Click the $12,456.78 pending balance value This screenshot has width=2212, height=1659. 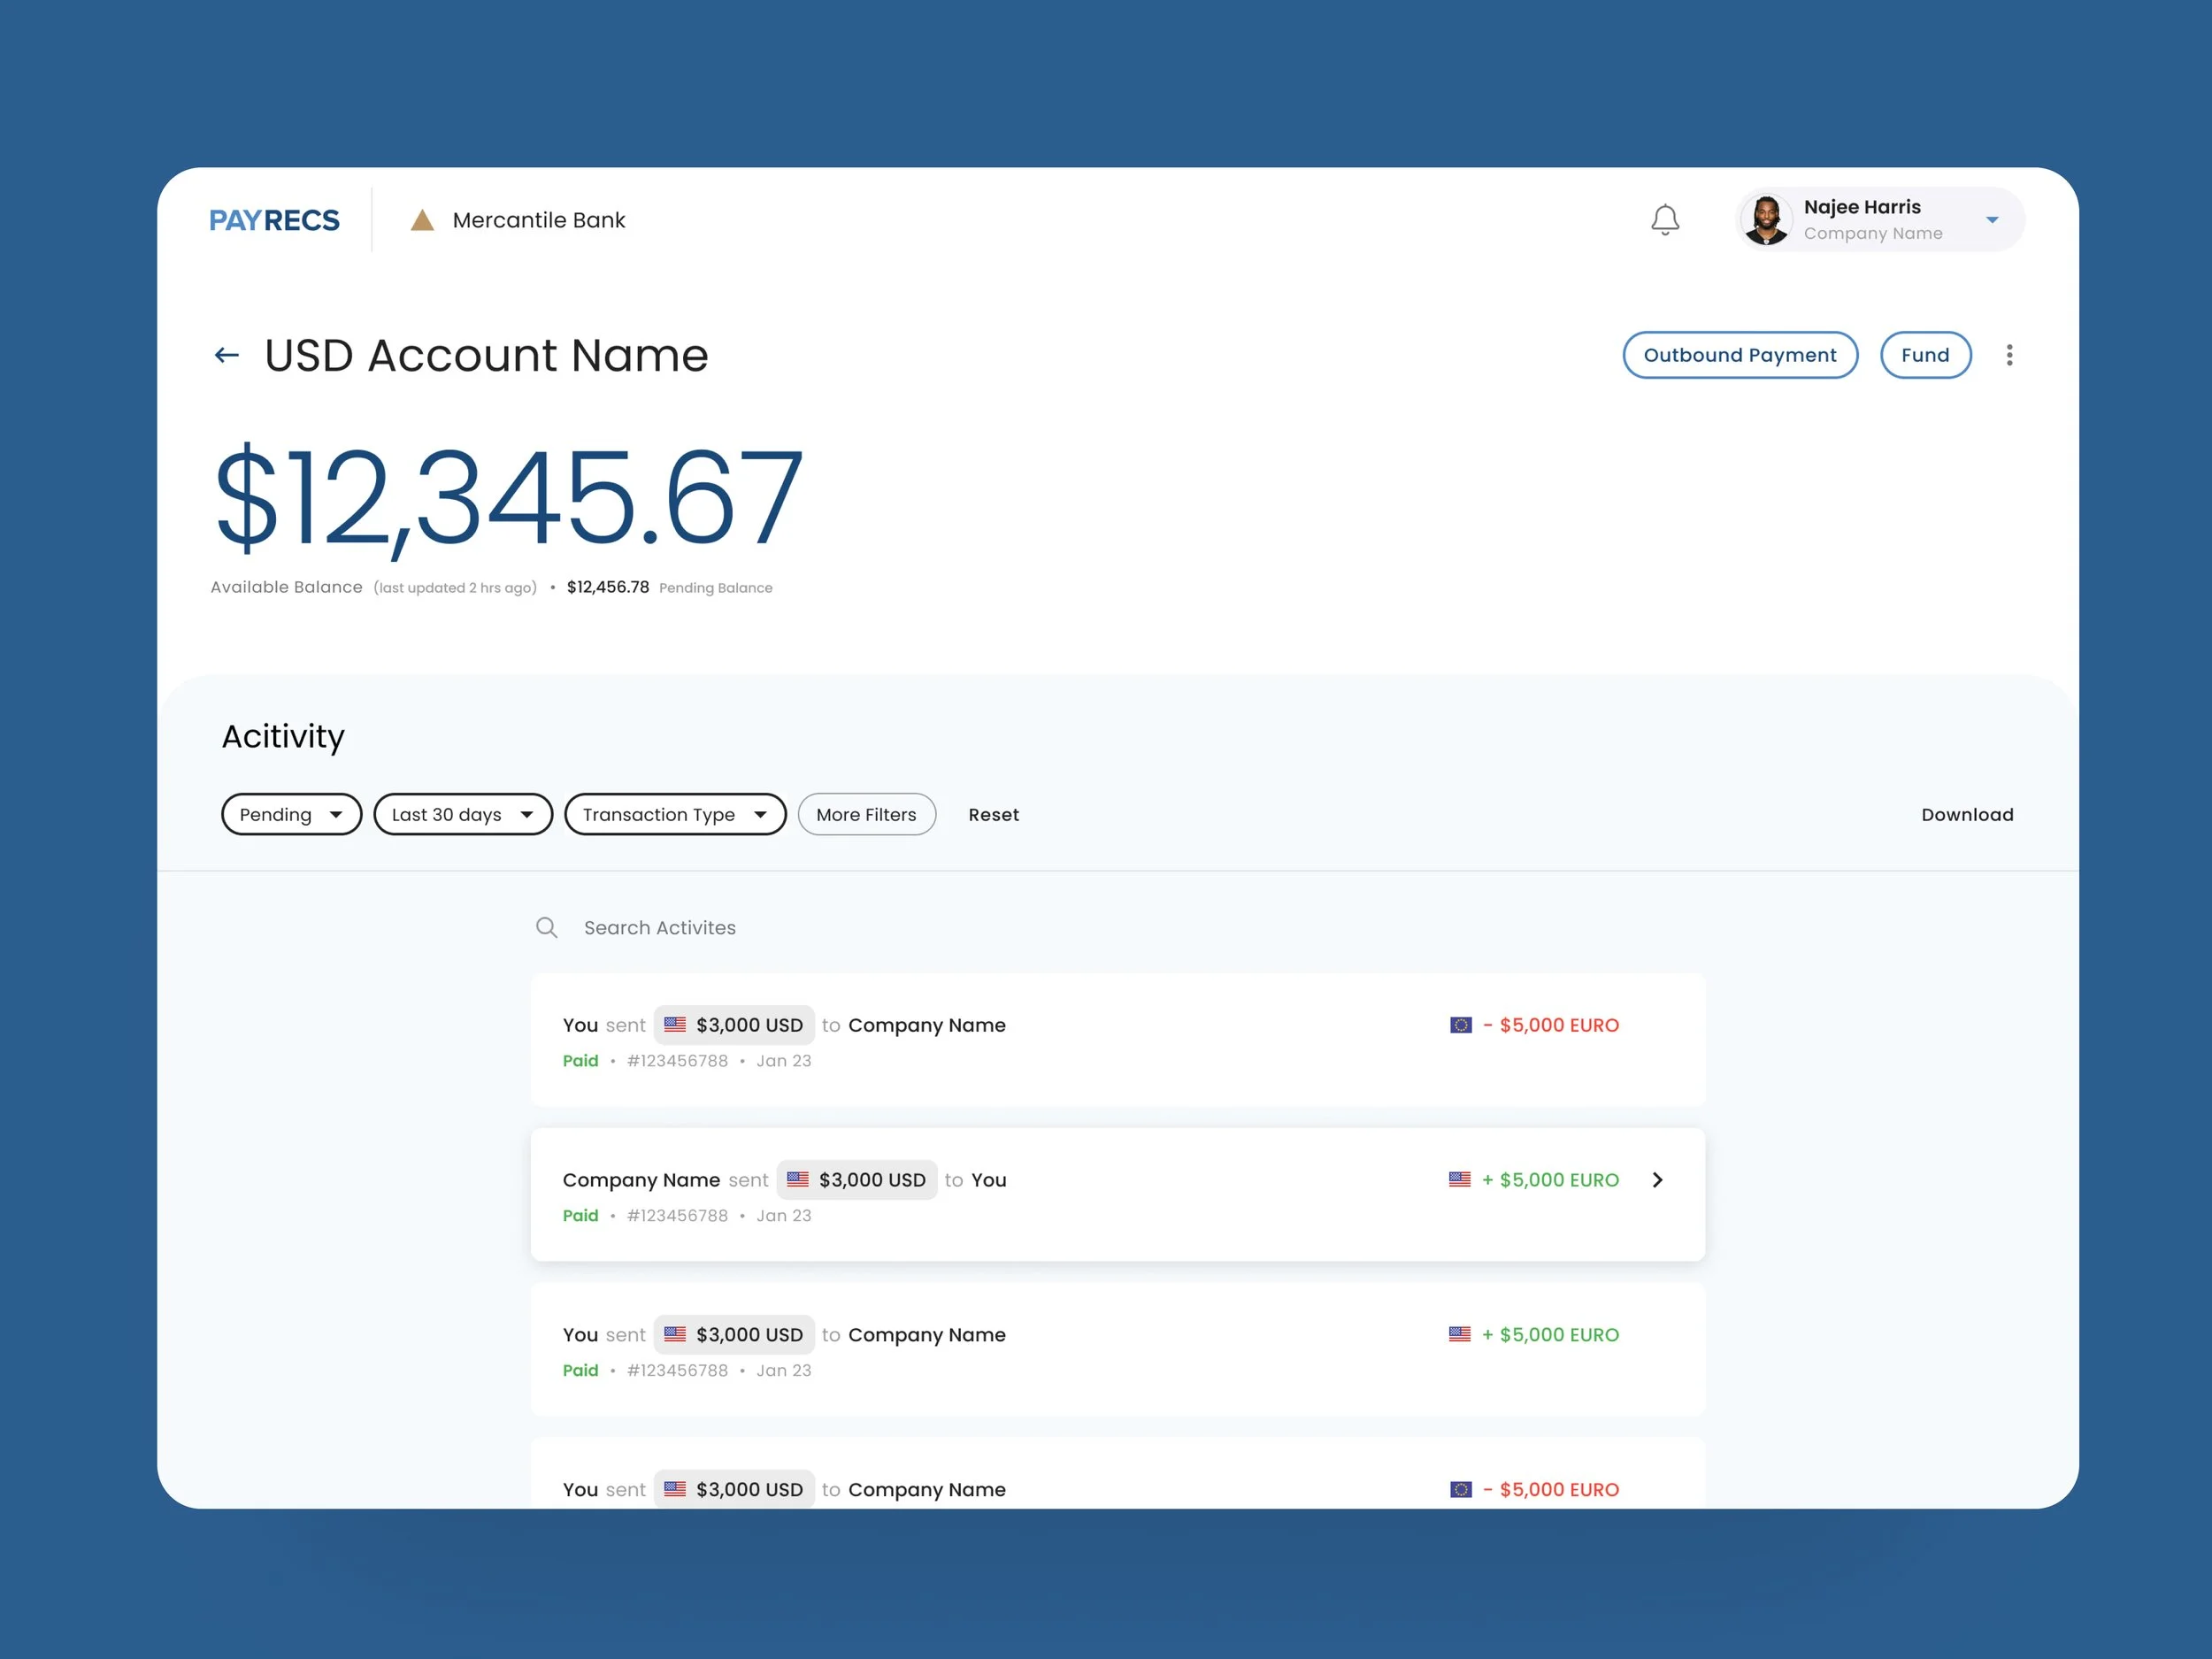click(607, 587)
